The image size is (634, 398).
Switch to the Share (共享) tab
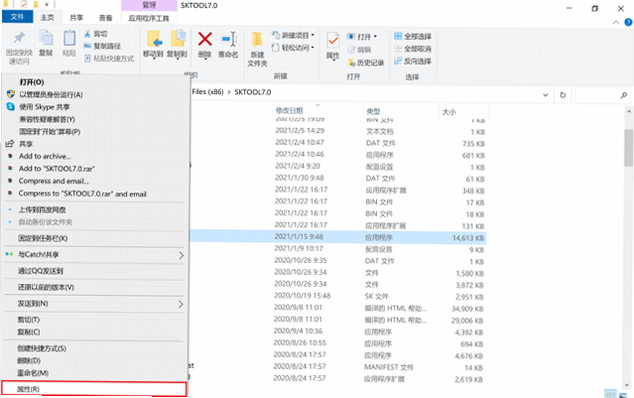pos(76,17)
